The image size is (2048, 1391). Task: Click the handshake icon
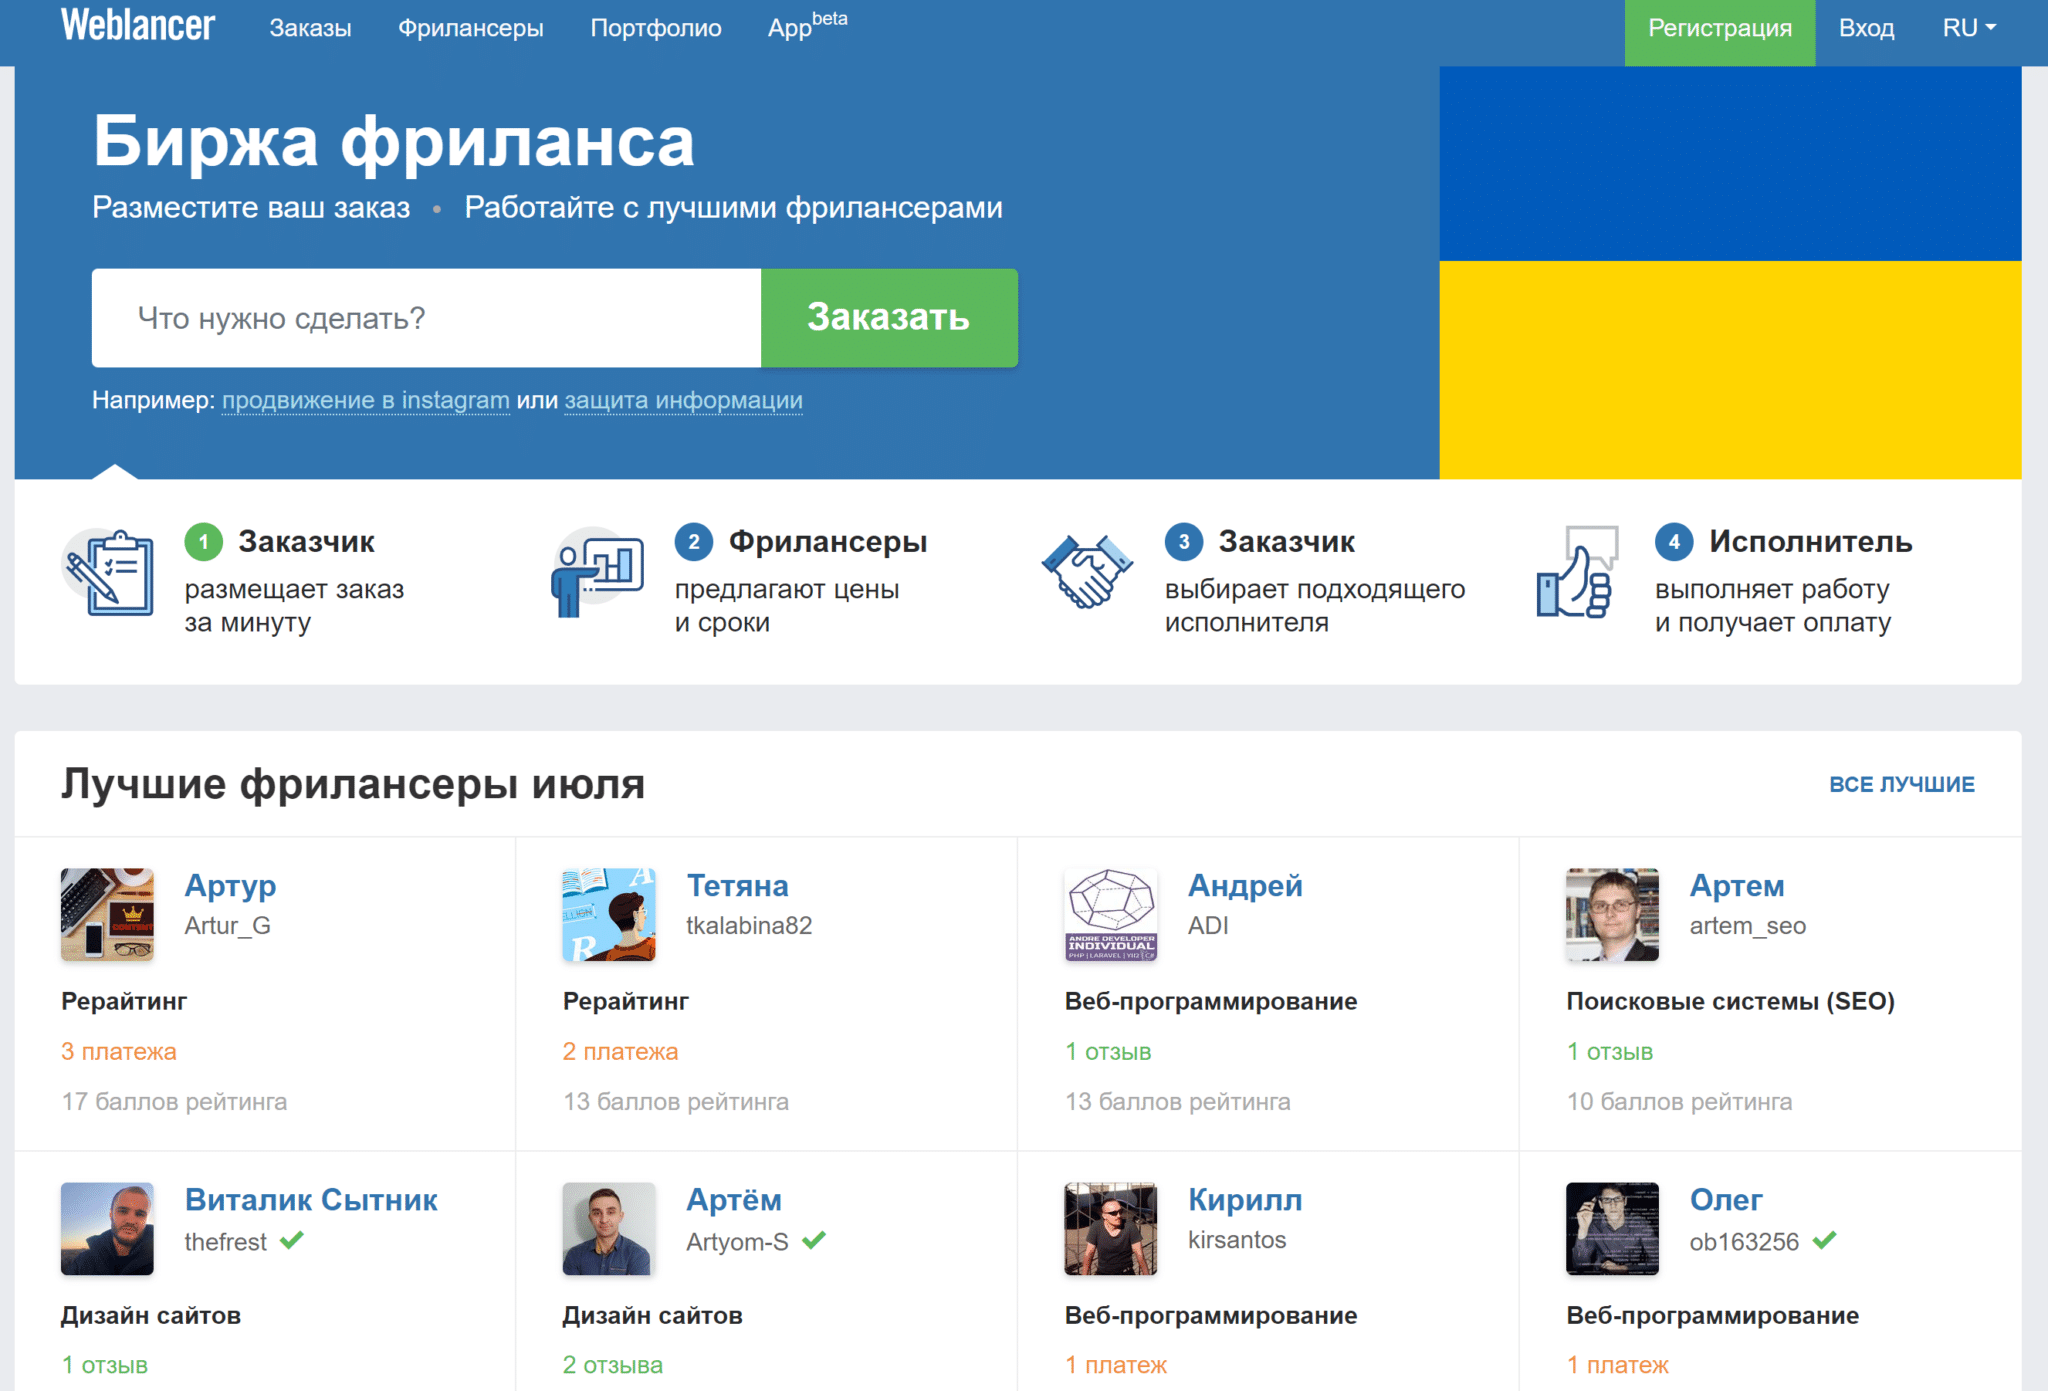1087,573
